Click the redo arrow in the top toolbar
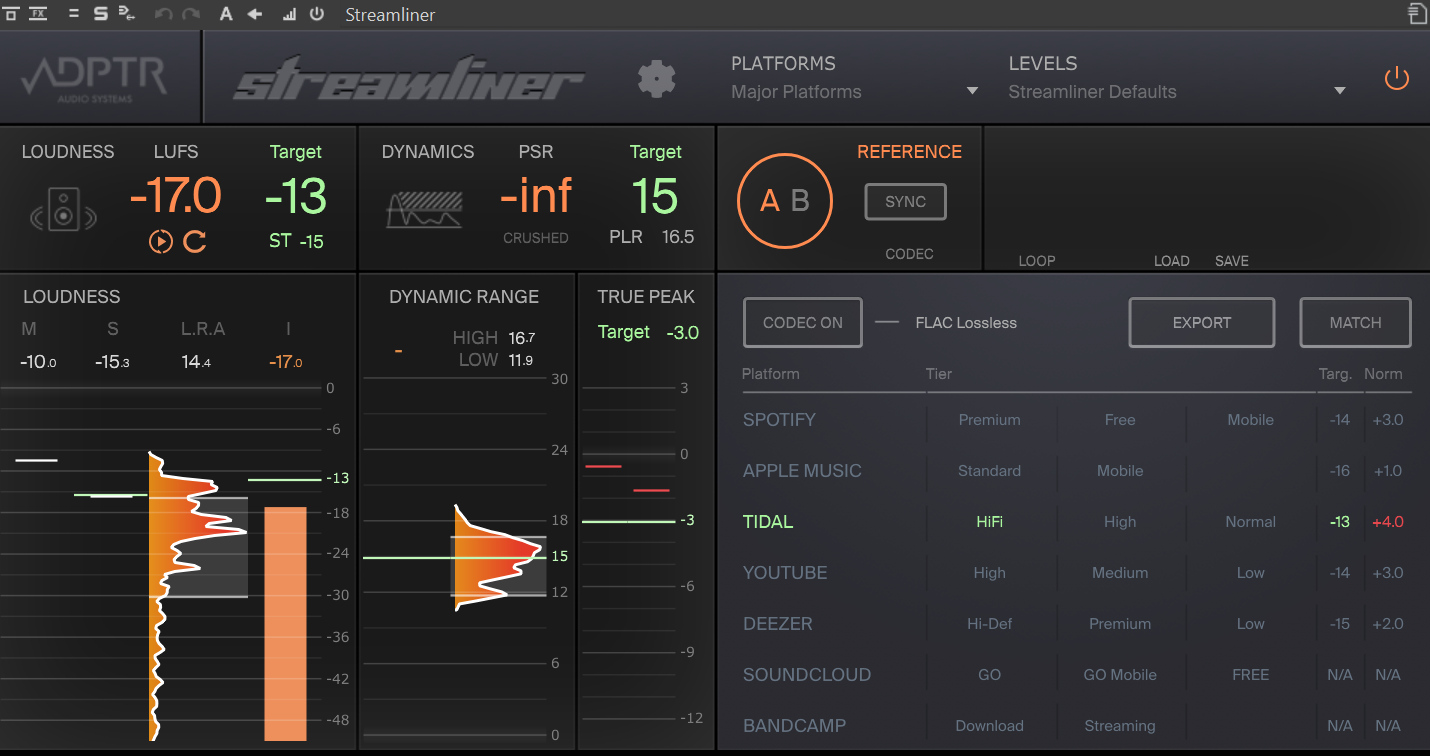This screenshot has width=1430, height=756. click(190, 14)
